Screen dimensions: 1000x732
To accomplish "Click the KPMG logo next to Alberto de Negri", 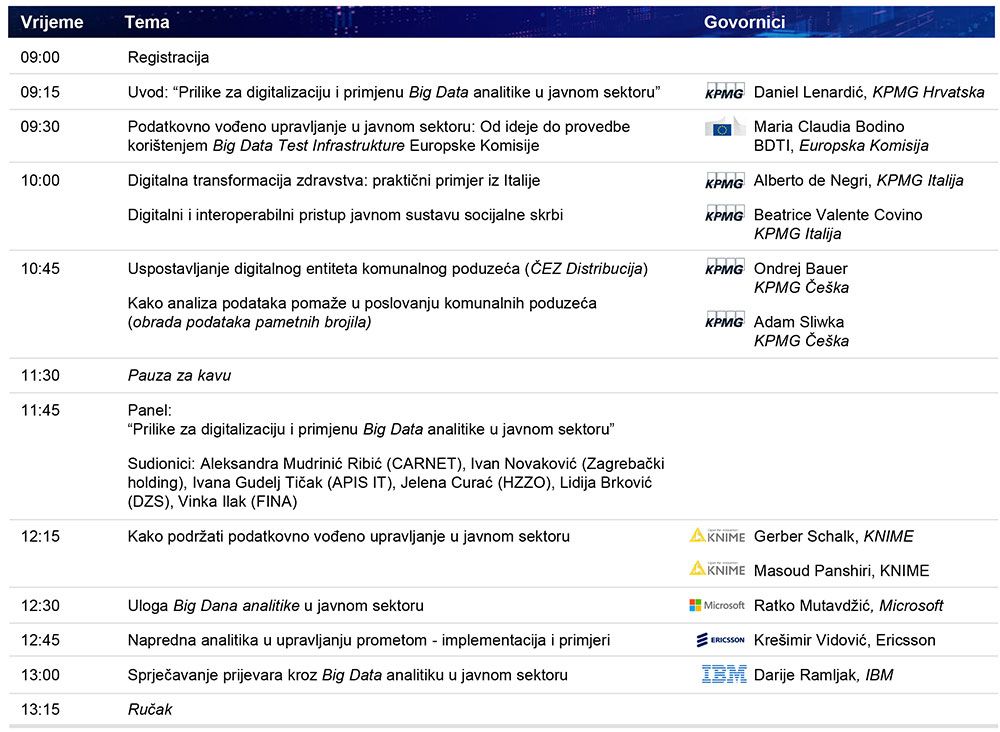I will point(725,181).
